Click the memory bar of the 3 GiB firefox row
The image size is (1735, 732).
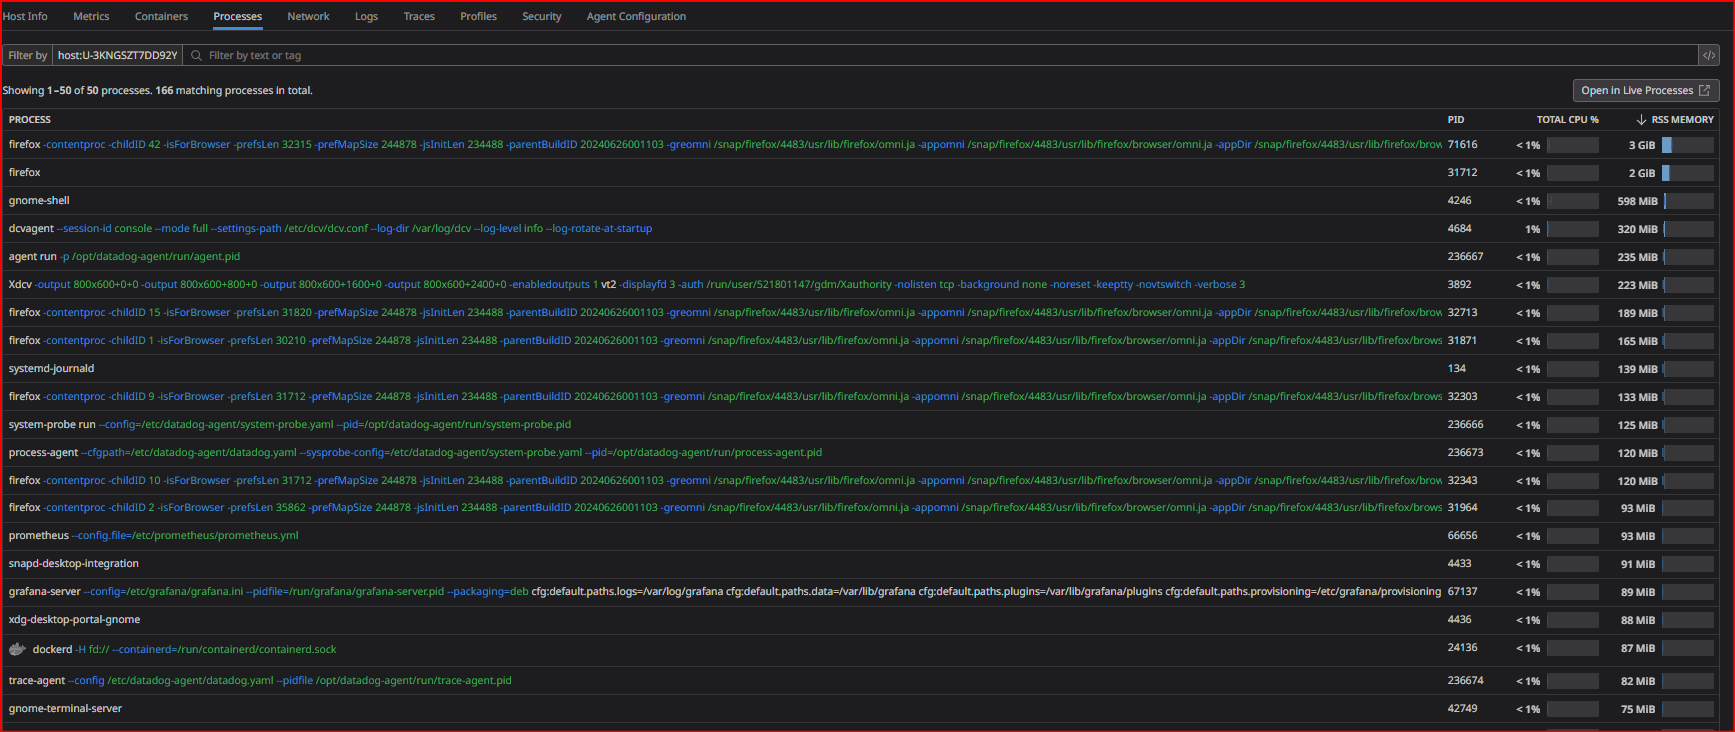1688,145
